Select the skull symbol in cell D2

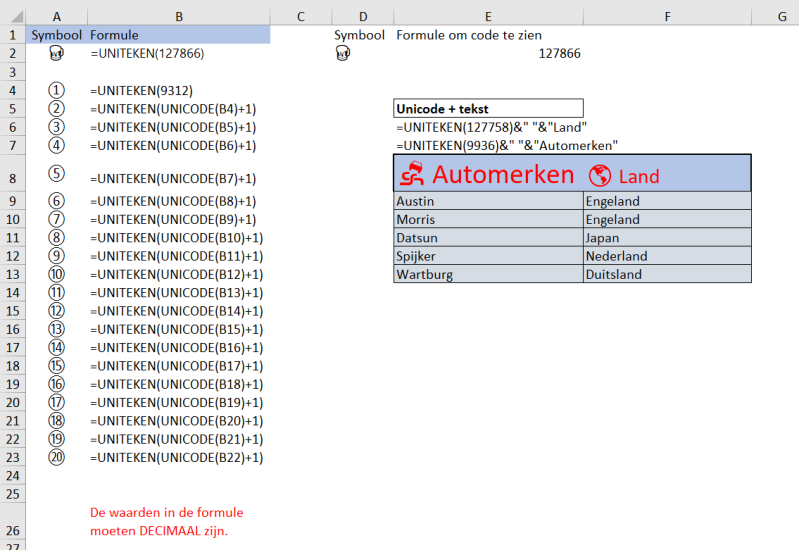click(x=343, y=54)
